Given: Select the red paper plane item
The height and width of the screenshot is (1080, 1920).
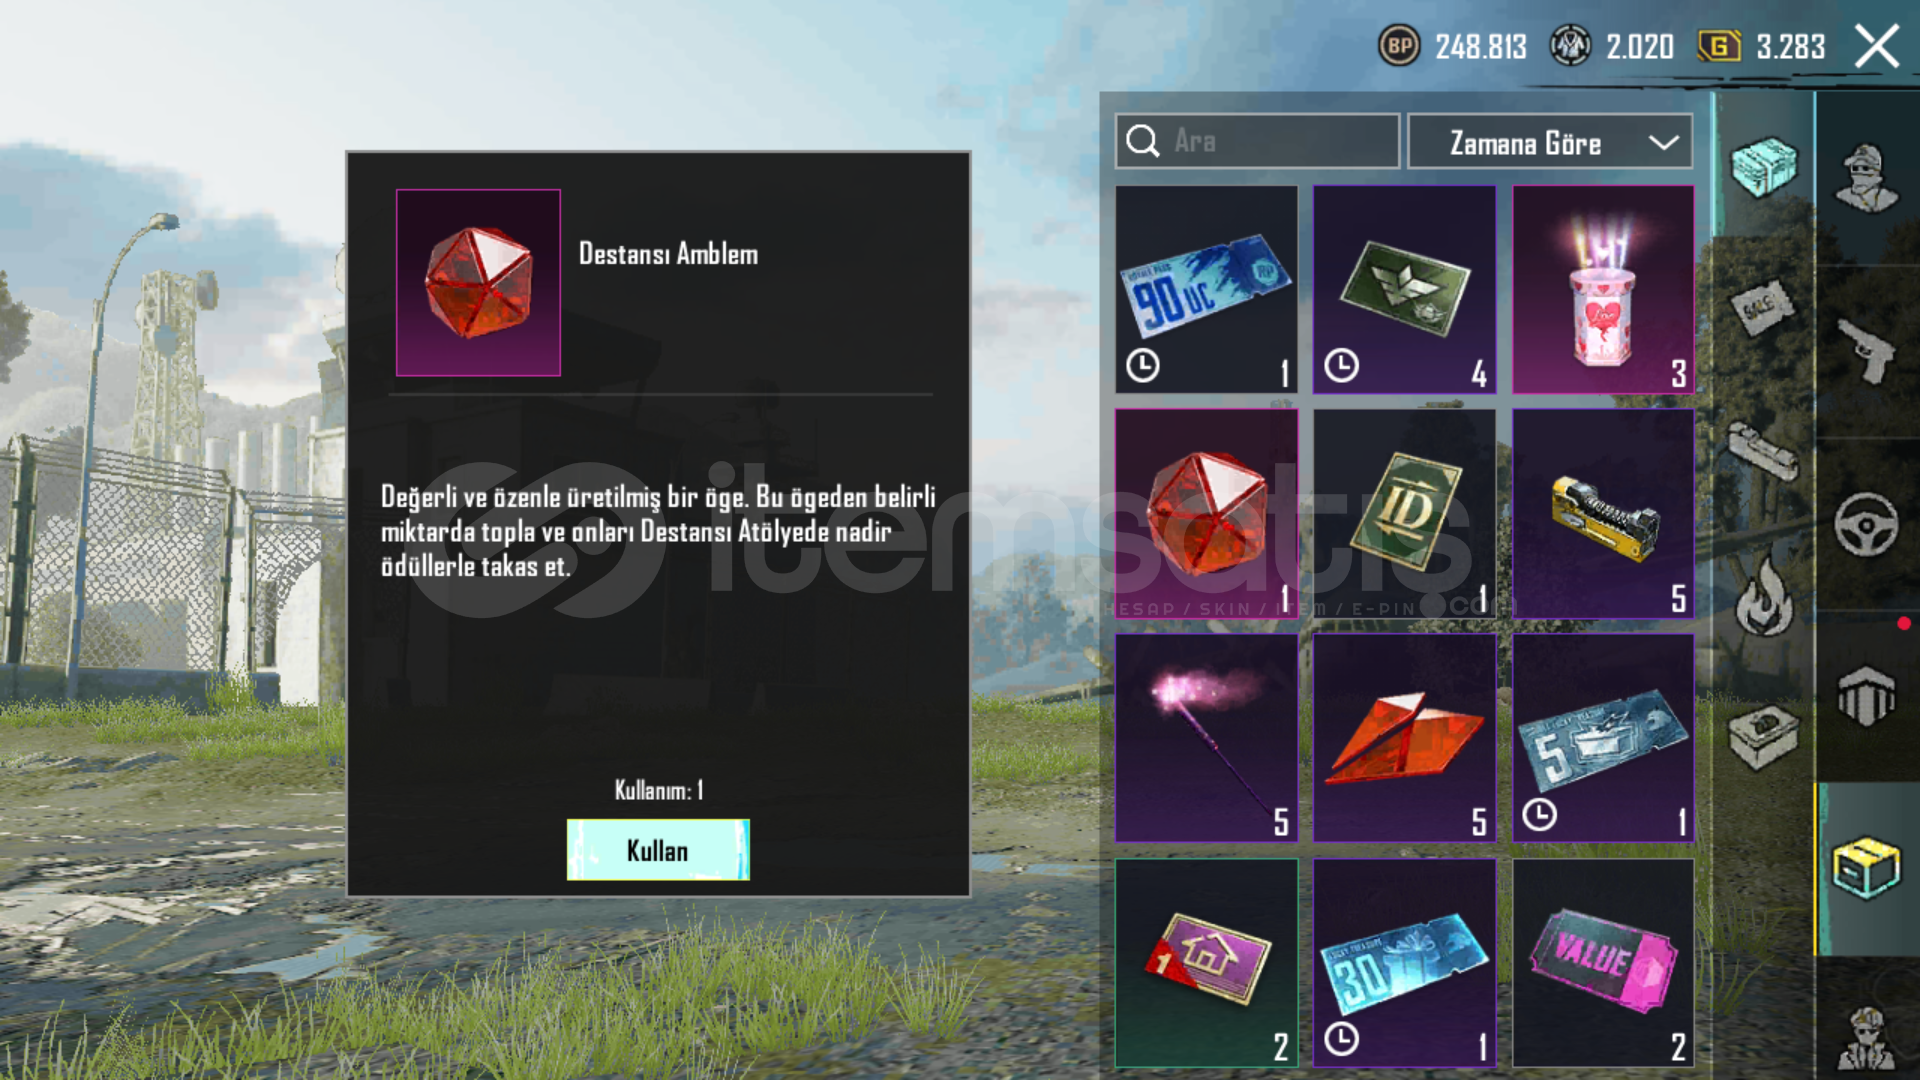Looking at the screenshot, I should (x=1404, y=738).
